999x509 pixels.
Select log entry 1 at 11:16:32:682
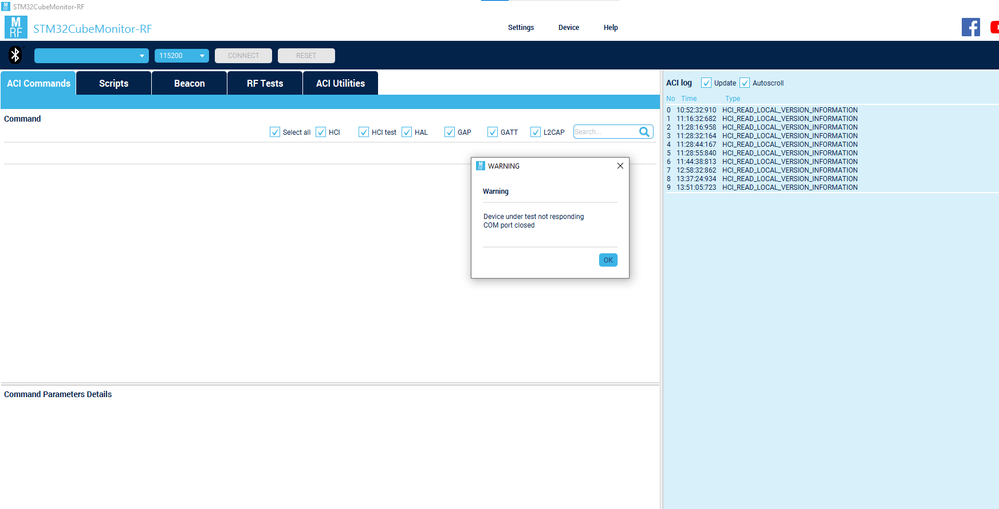coord(762,118)
